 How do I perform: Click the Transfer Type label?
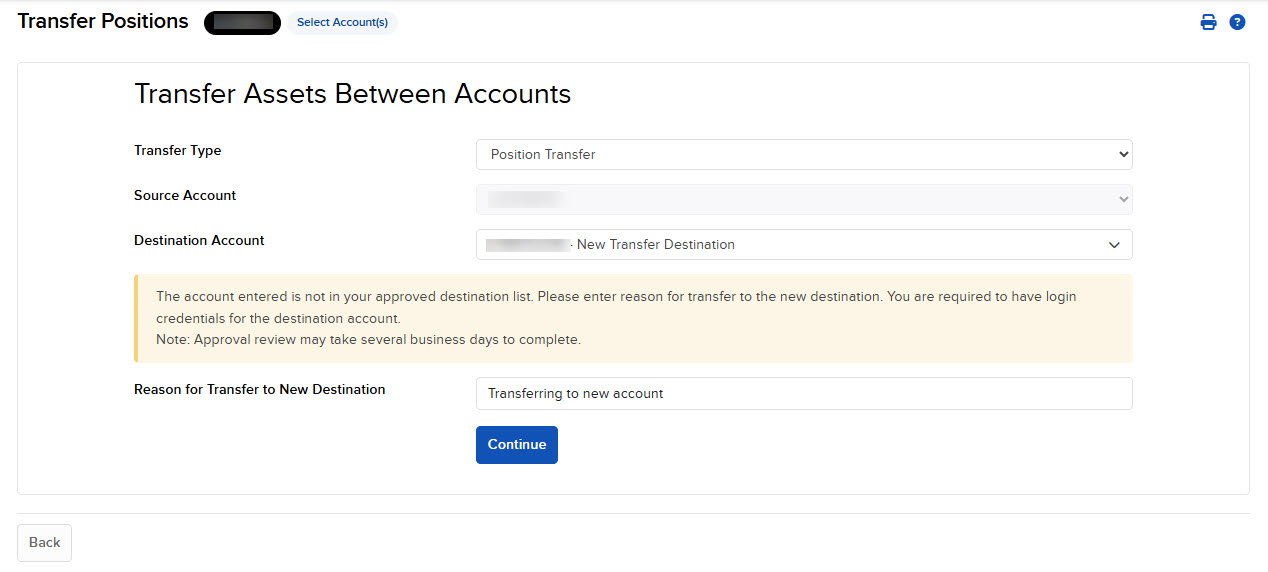point(178,151)
